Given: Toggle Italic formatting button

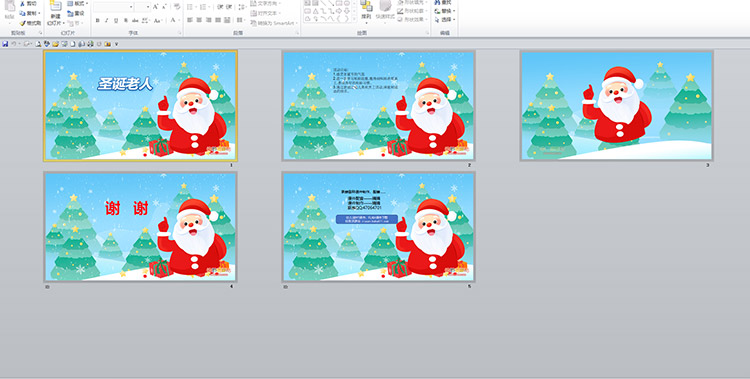Looking at the screenshot, I should pyautogui.click(x=107, y=20).
